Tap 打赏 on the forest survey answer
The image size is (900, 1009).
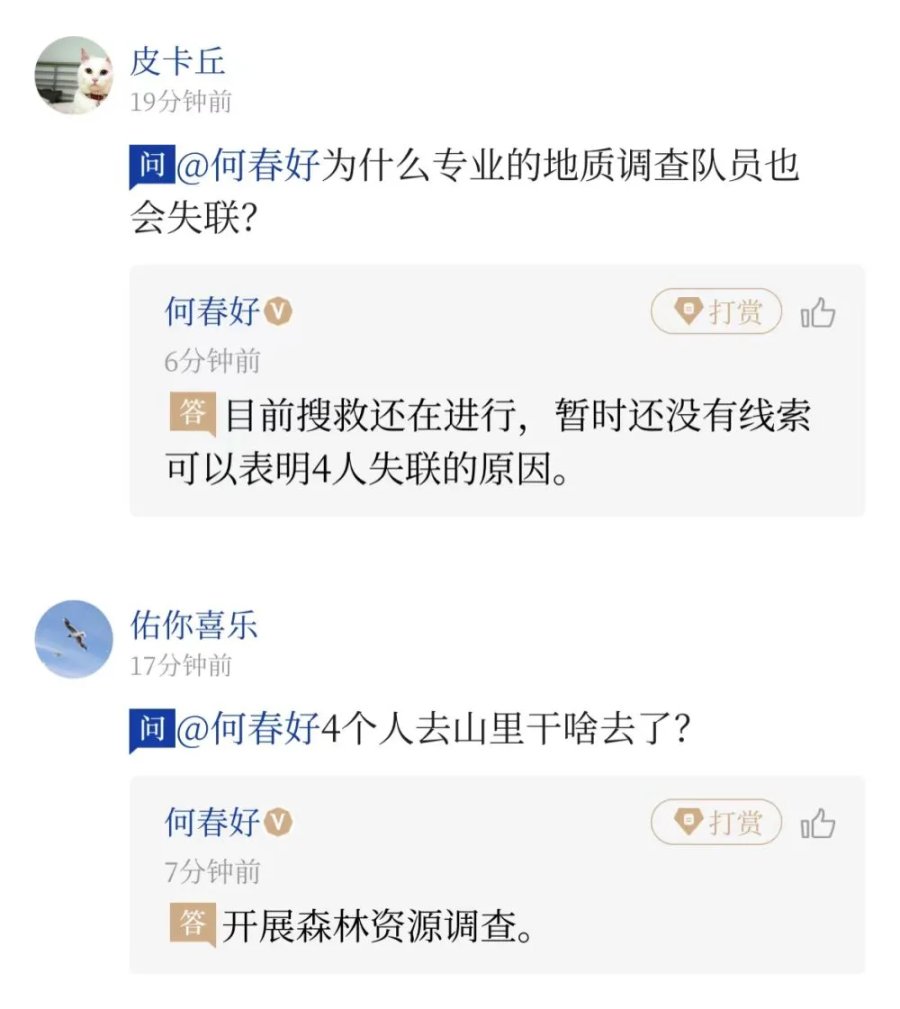[x=716, y=823]
